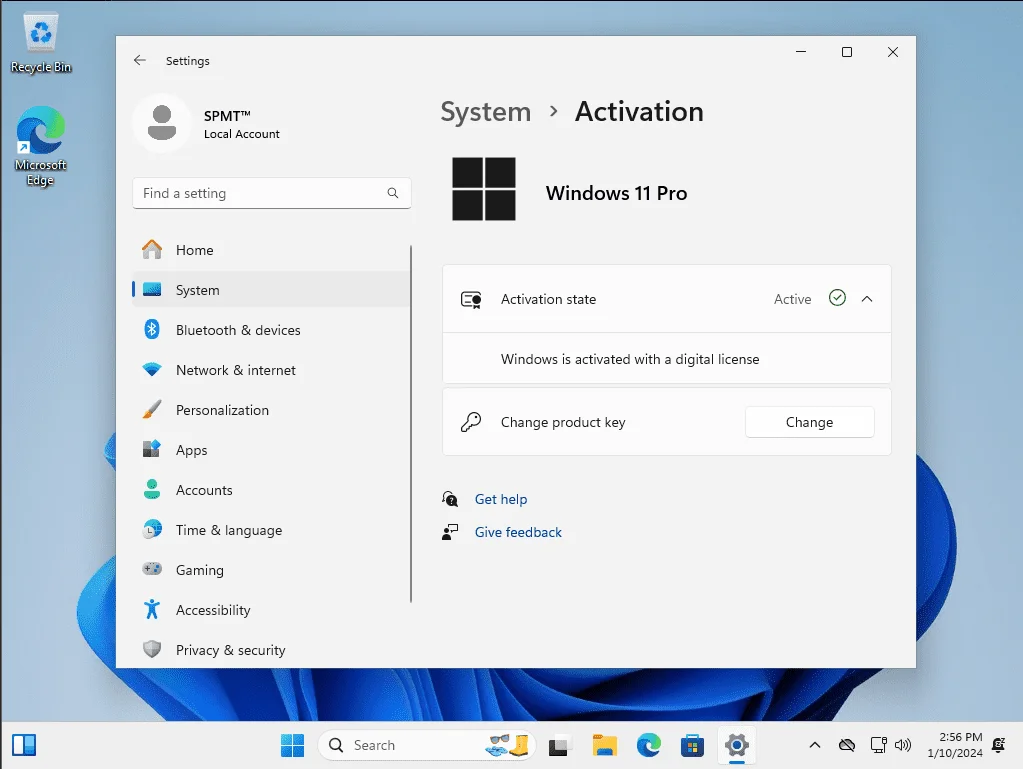This screenshot has height=769, width=1023.
Task: Open the notification bell in tray
Action: 998,745
